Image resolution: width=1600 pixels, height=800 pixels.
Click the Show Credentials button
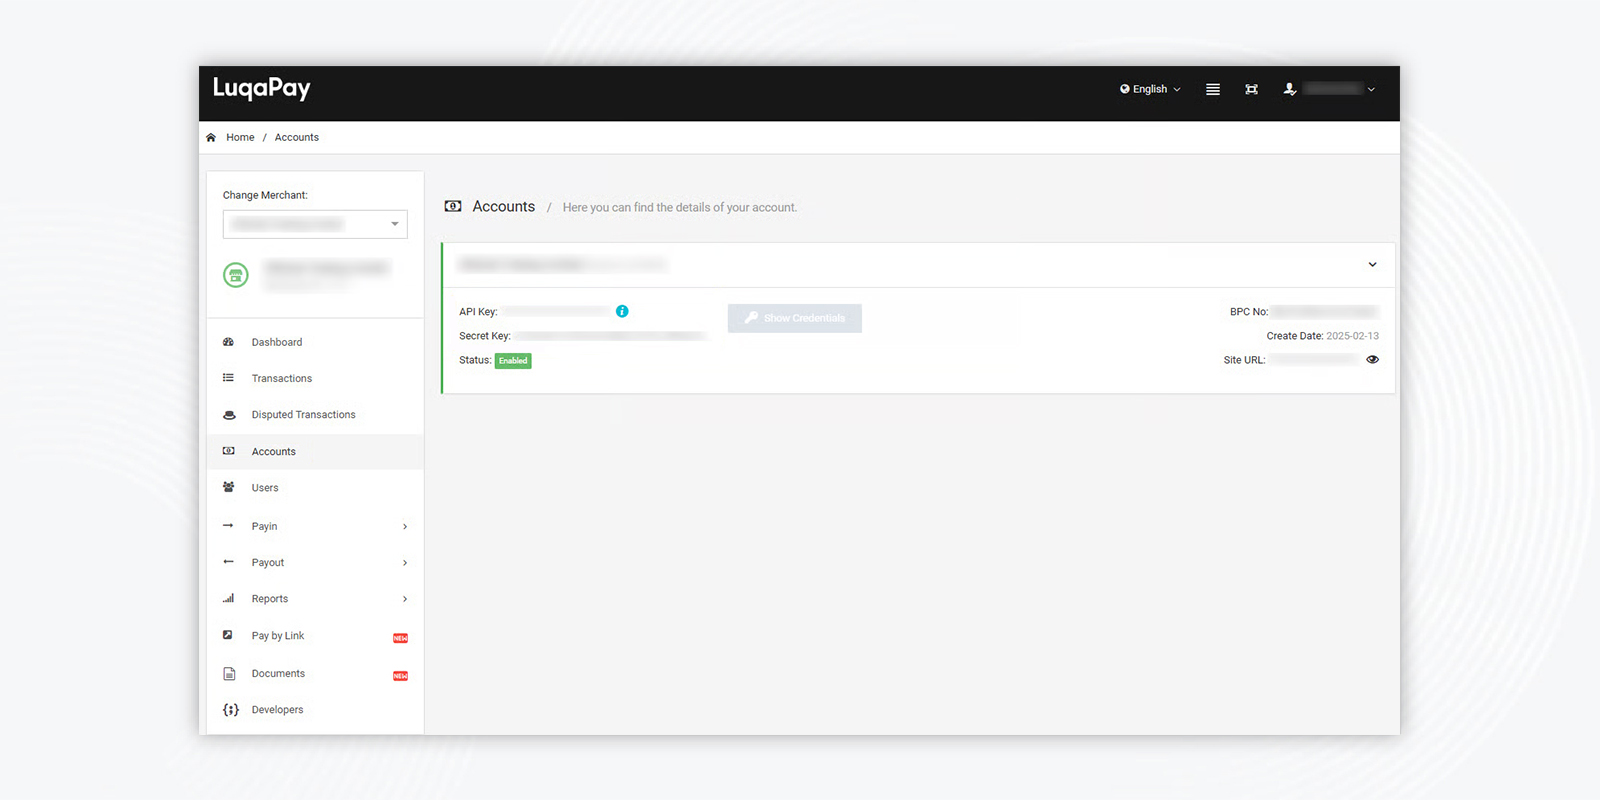(795, 318)
